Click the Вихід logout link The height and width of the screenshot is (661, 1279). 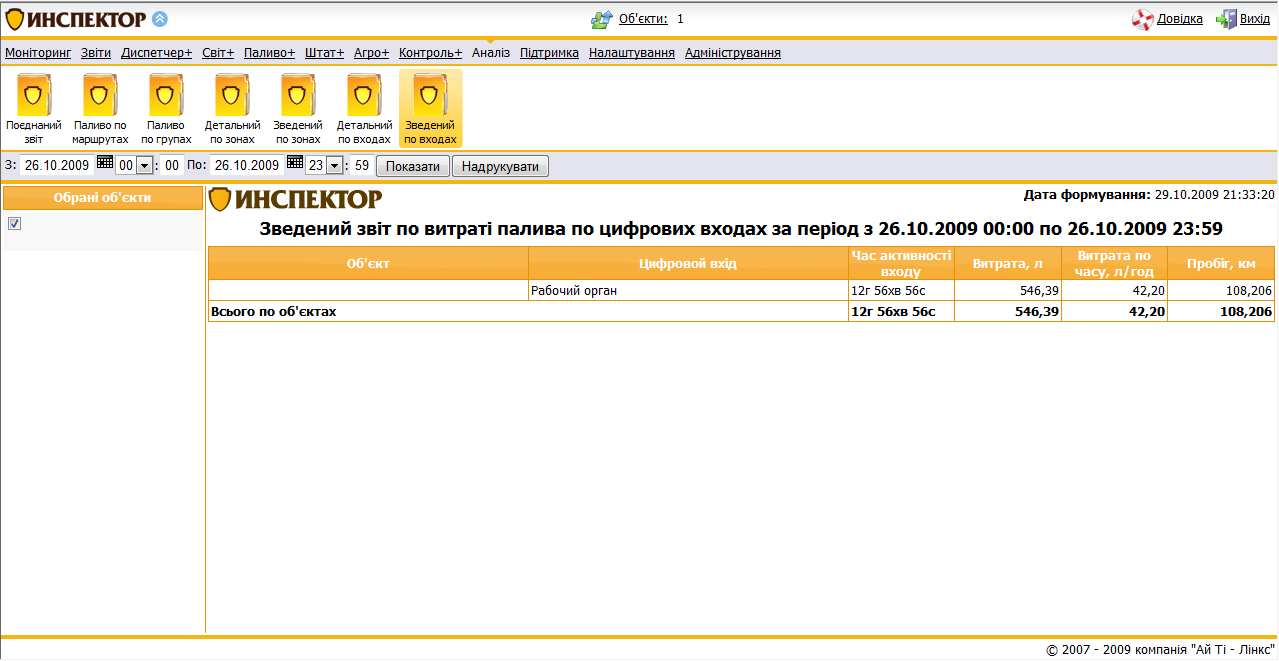point(1255,19)
